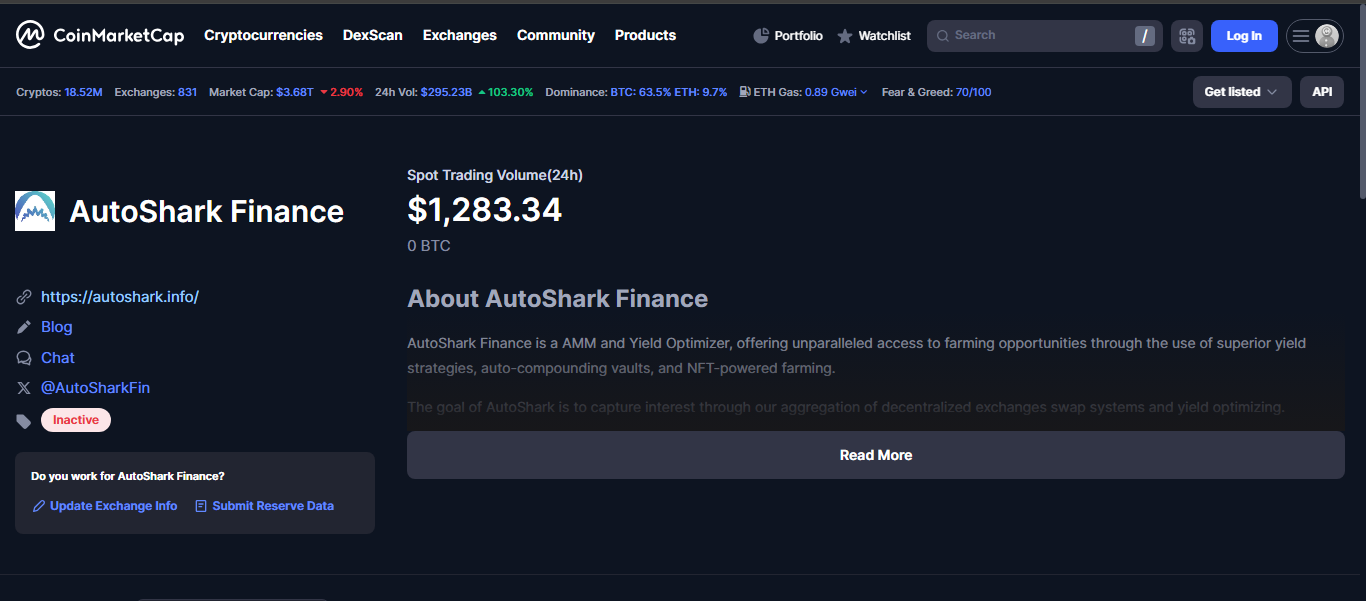Open the Exchanges menu
The image size is (1366, 601).
coord(459,35)
